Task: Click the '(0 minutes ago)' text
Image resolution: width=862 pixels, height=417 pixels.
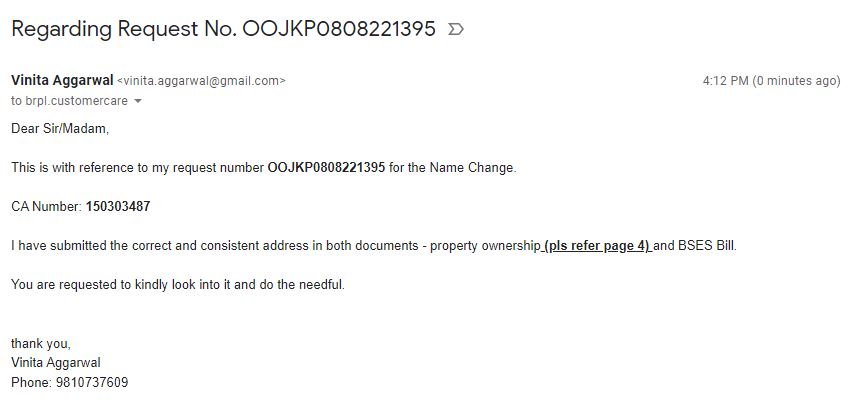Action: pos(797,81)
